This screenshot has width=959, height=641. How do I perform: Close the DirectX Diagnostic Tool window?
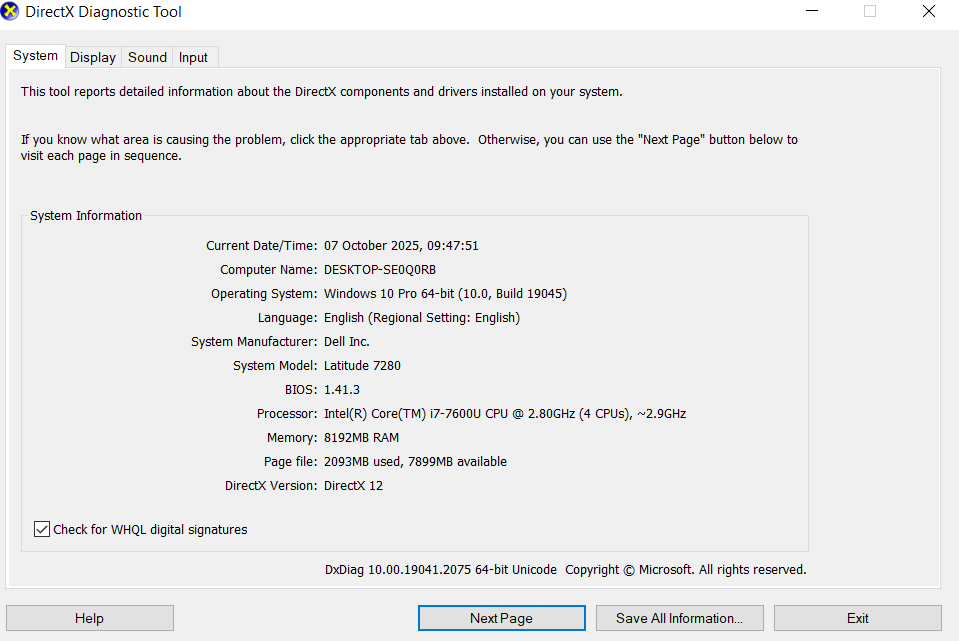click(x=929, y=12)
